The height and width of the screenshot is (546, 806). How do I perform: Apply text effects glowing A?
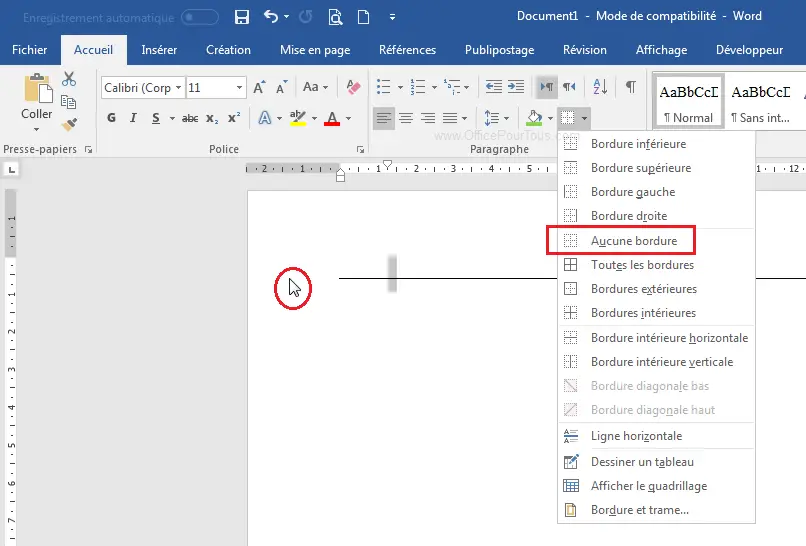pyautogui.click(x=265, y=118)
